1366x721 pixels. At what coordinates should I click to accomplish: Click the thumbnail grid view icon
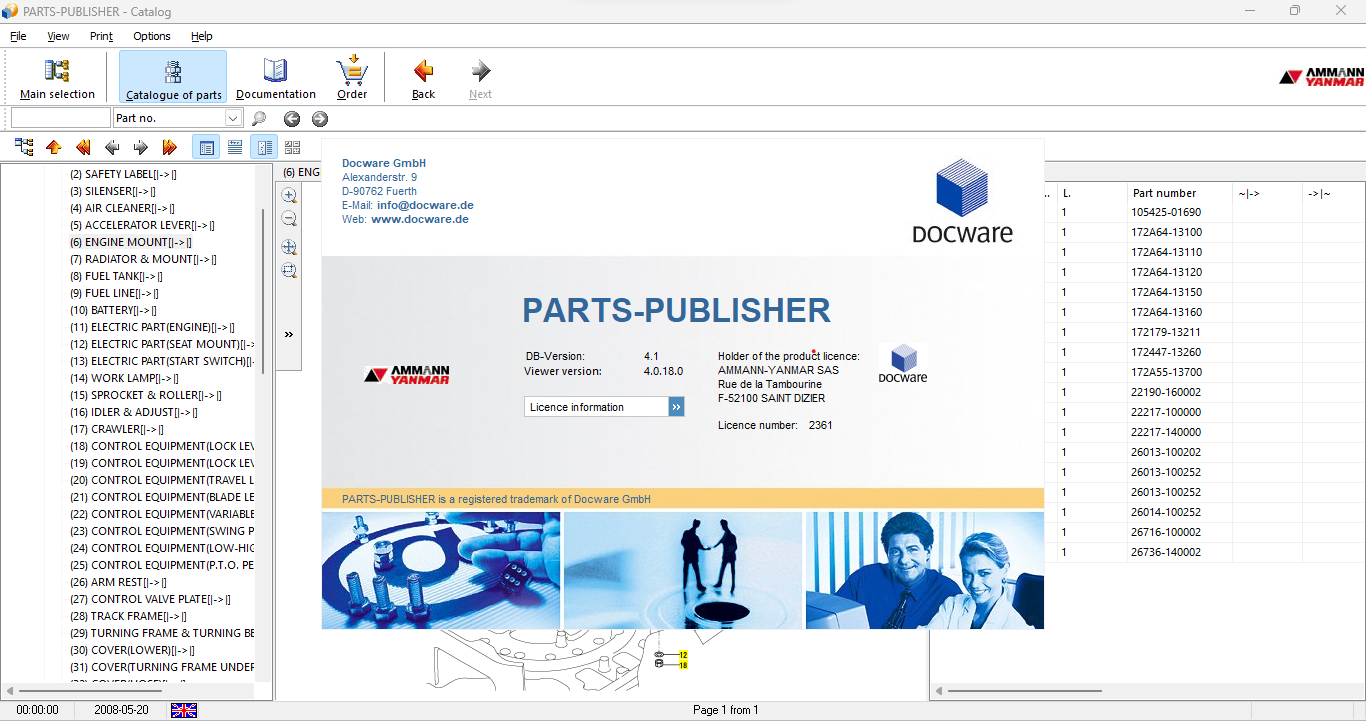[x=292, y=148]
